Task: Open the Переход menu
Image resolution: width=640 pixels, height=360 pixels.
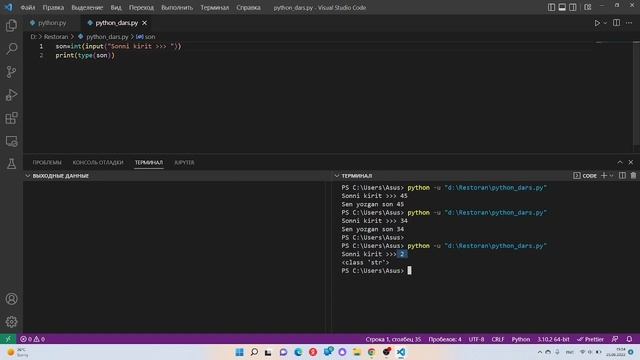Action: (x=141, y=7)
